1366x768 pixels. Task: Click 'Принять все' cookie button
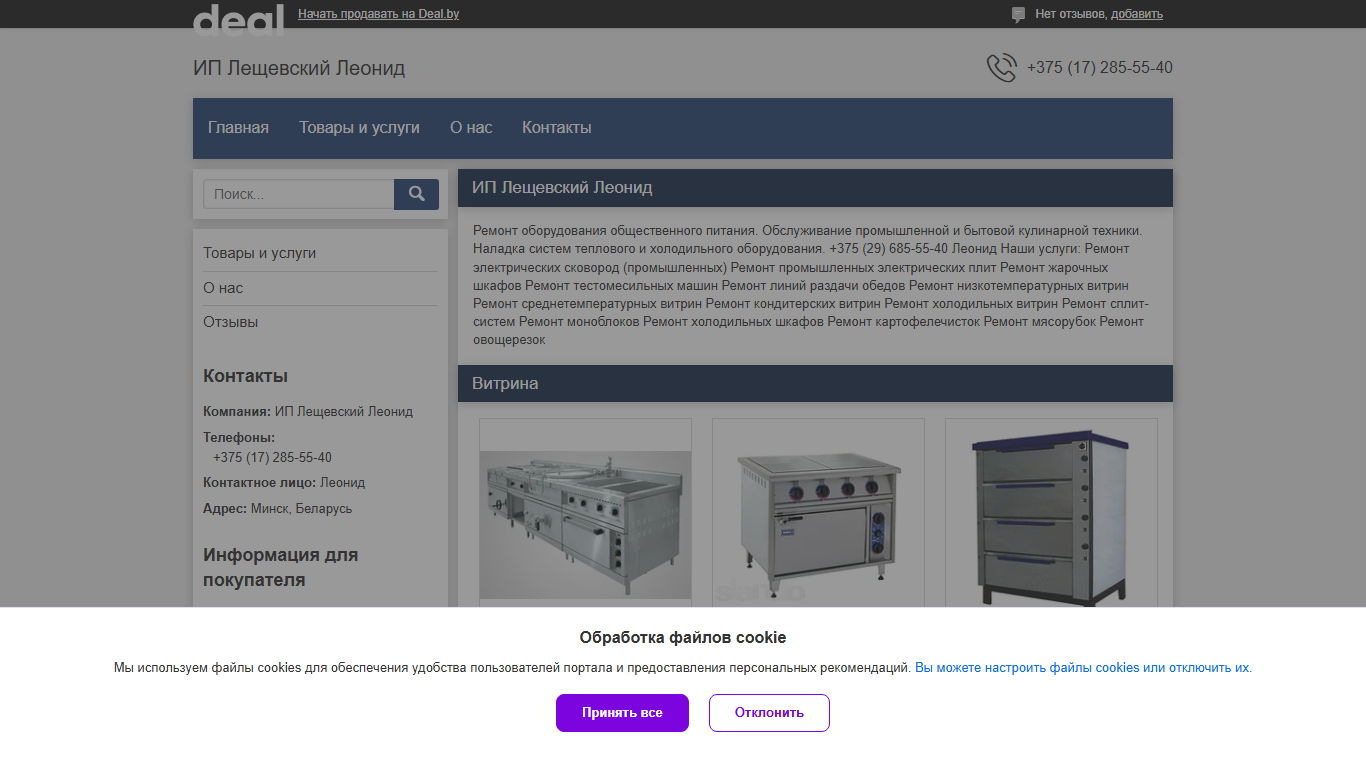(622, 713)
